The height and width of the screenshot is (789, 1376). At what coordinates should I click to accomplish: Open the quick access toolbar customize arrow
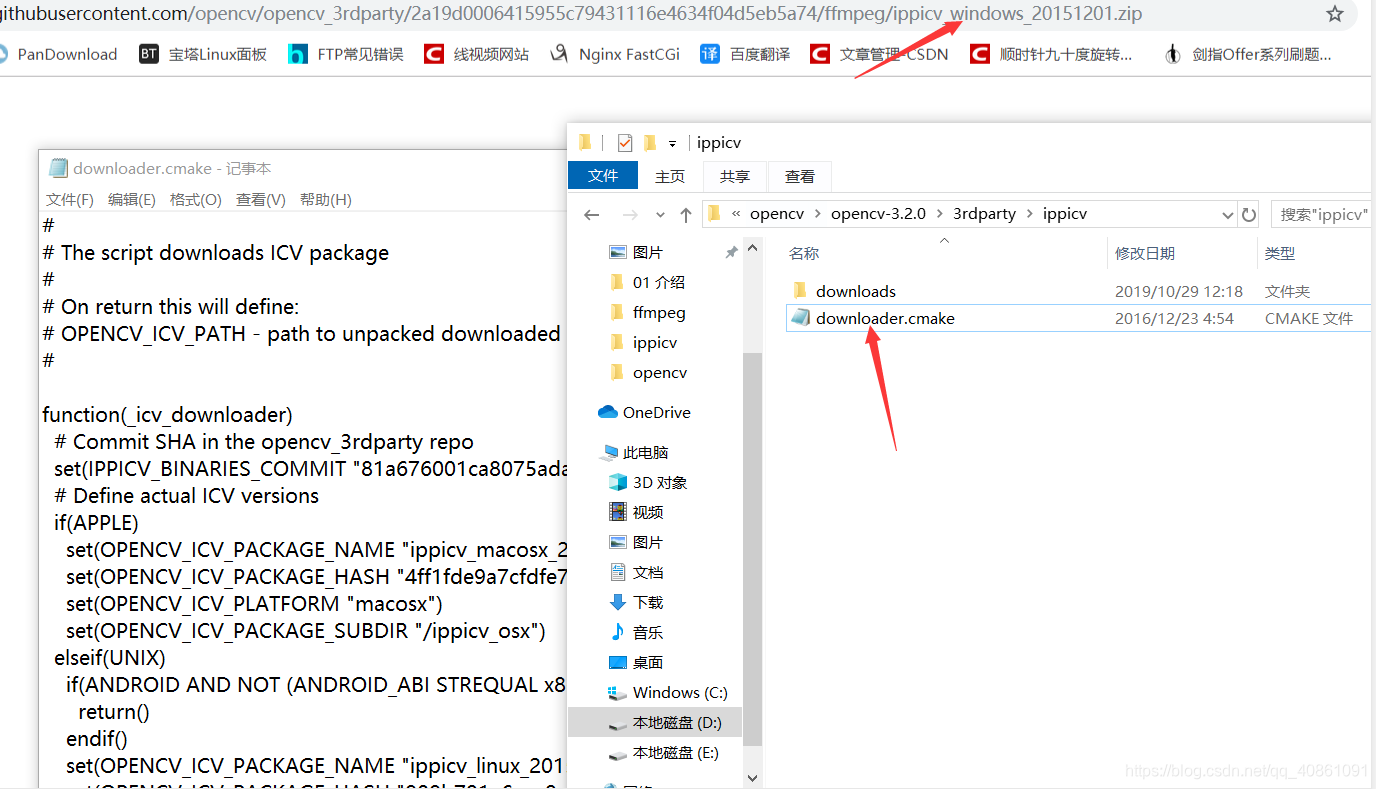(x=673, y=144)
